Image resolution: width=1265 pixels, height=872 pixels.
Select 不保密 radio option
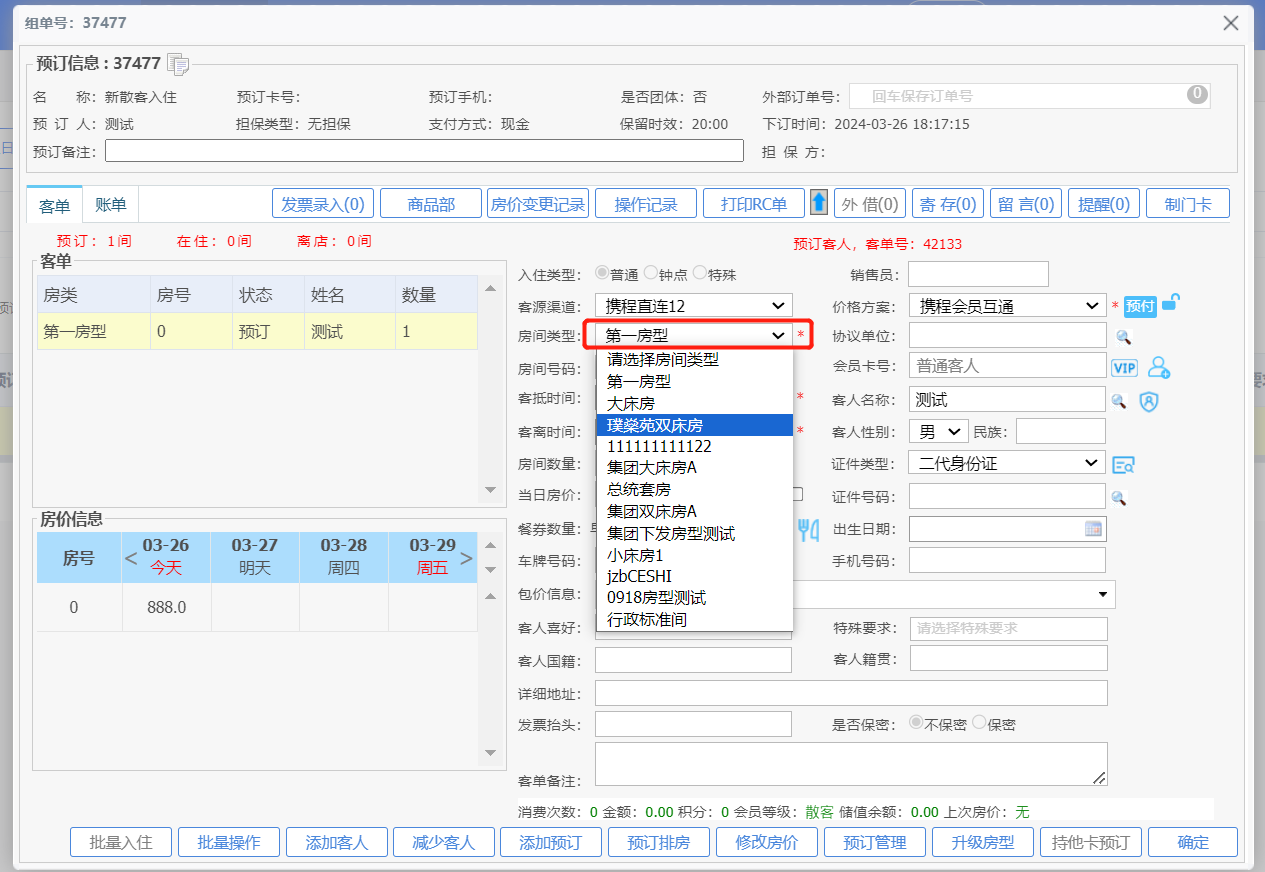(915, 722)
